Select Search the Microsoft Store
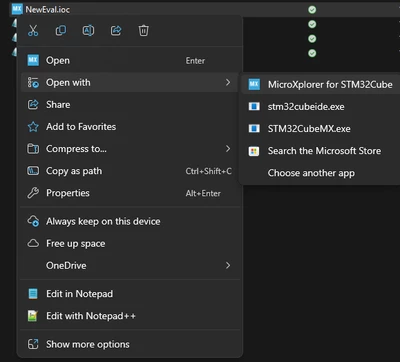The width and height of the screenshot is (400, 362). click(x=321, y=151)
